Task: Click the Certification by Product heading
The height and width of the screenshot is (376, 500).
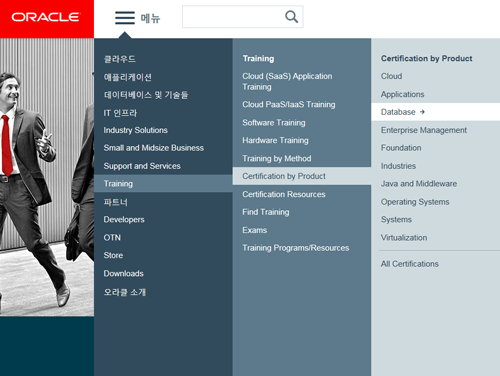Action: point(427,58)
